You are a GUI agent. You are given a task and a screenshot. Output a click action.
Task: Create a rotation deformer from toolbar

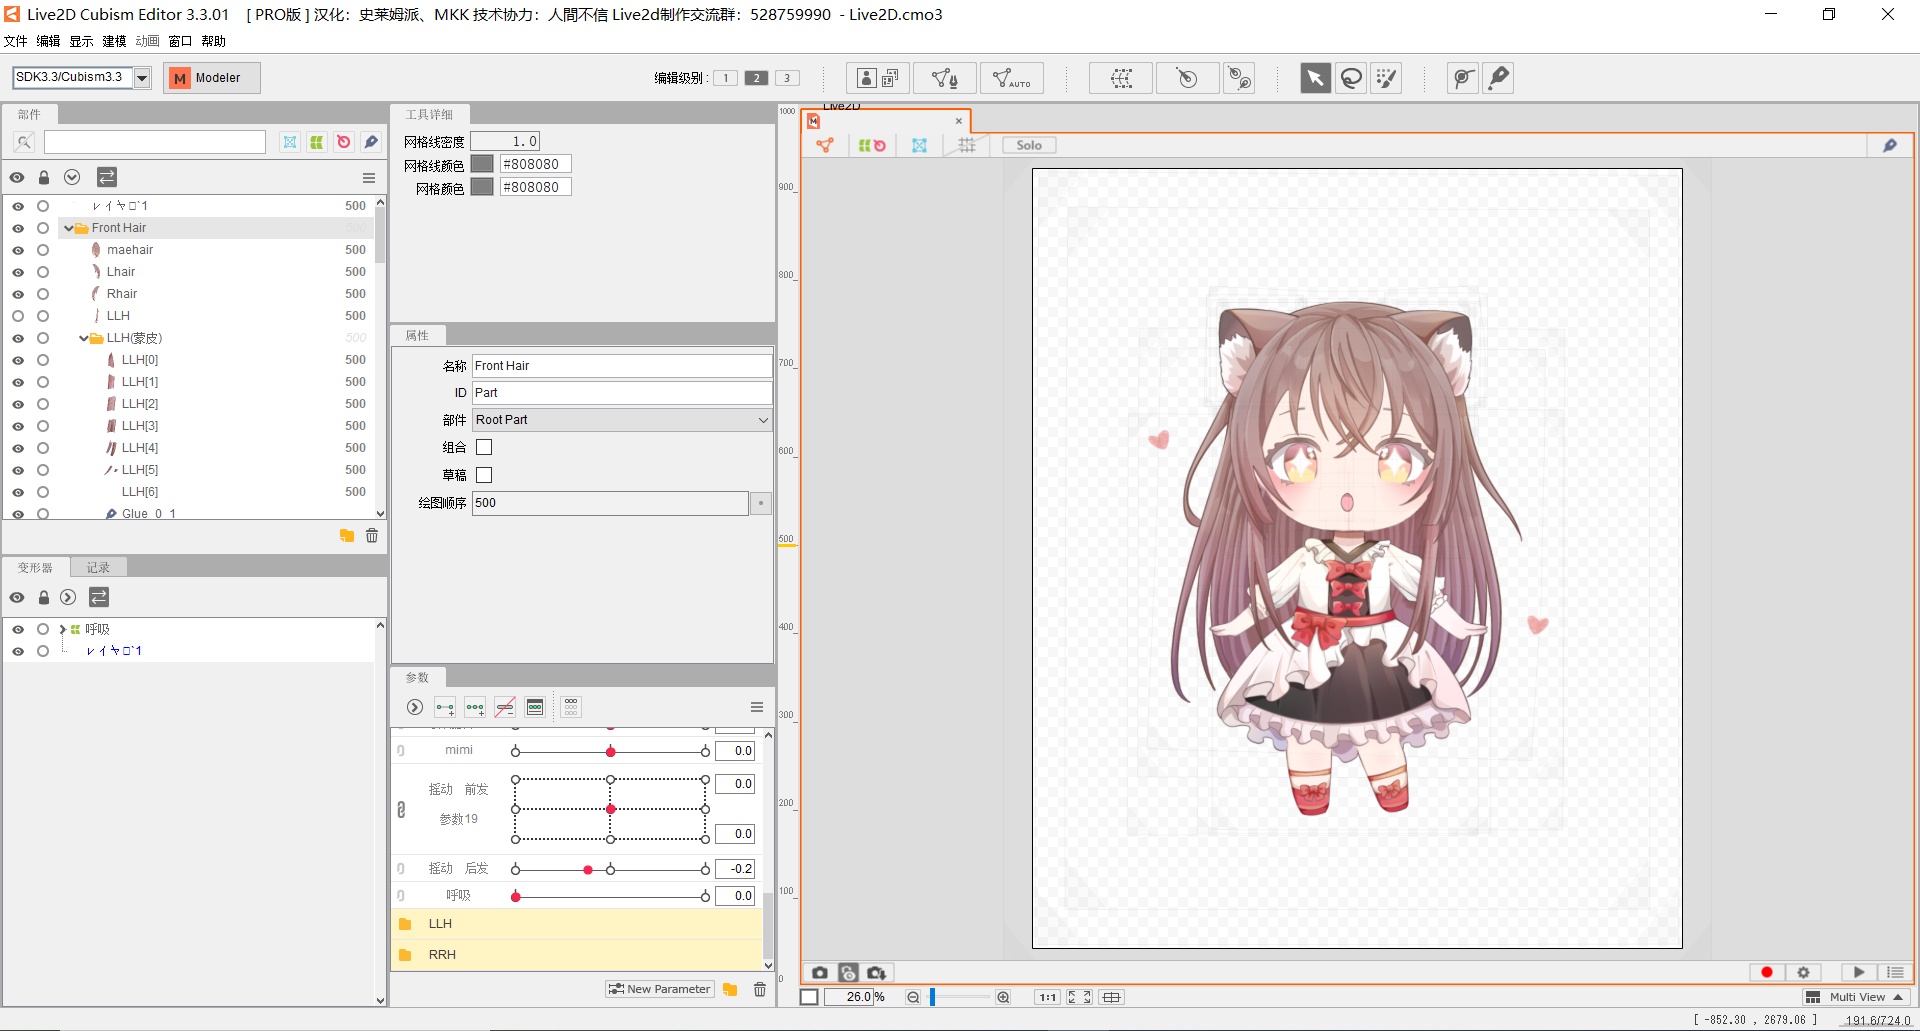pos(1187,78)
